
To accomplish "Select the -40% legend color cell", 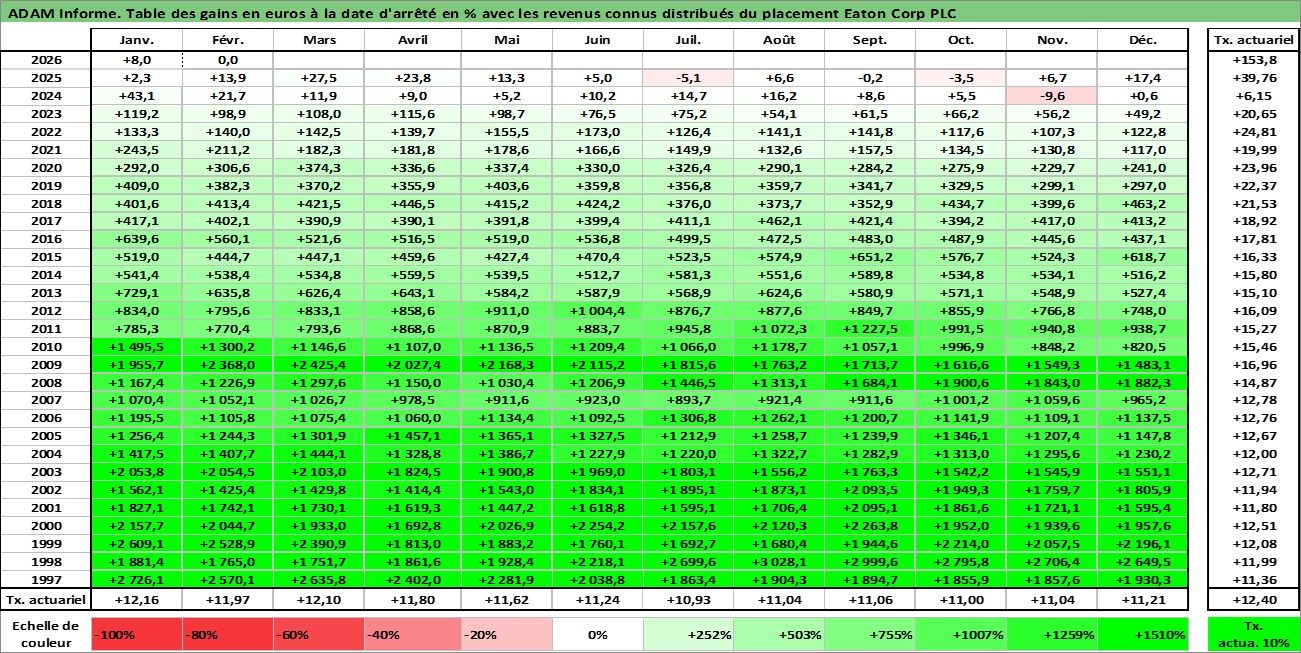I will click(x=412, y=634).
